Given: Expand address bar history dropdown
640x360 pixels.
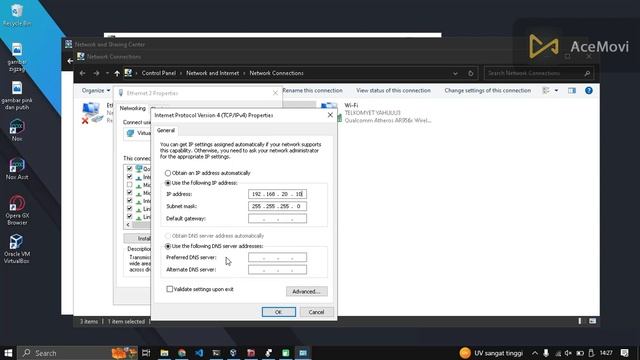Looking at the screenshot, I should [x=455, y=73].
